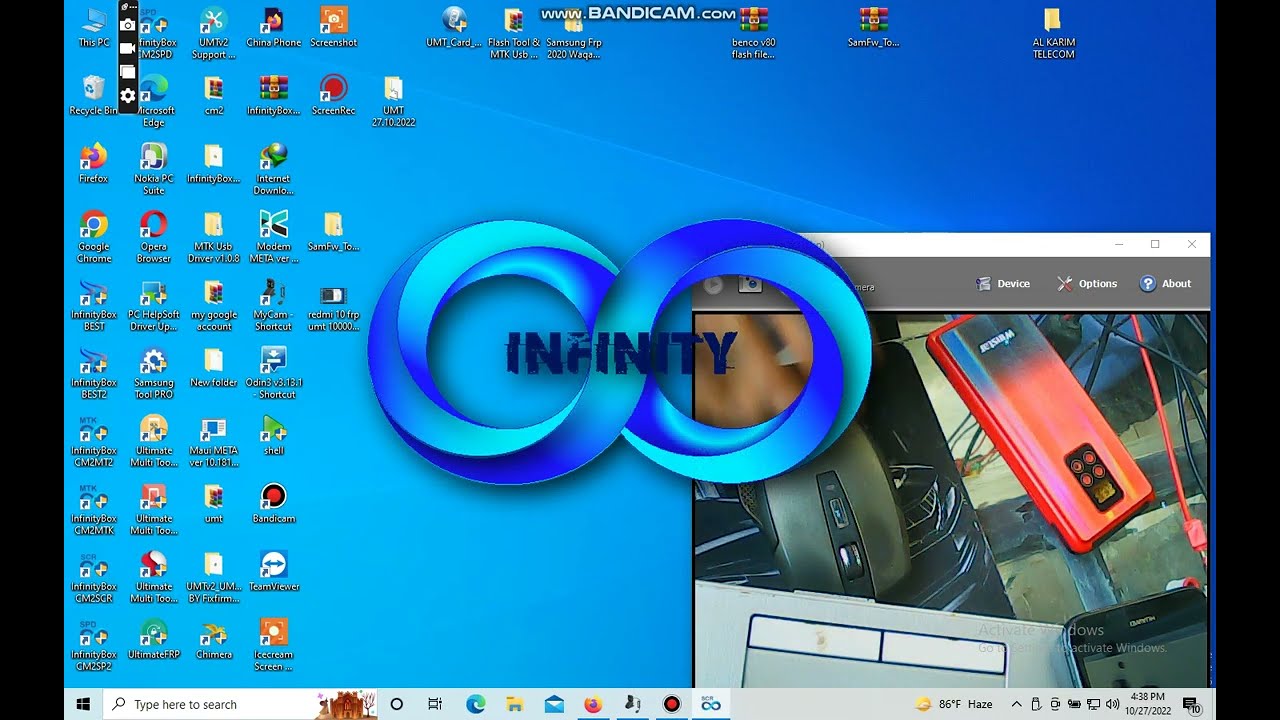Open the Device menu in MyCam
The image size is (1280, 720).
tap(1003, 284)
